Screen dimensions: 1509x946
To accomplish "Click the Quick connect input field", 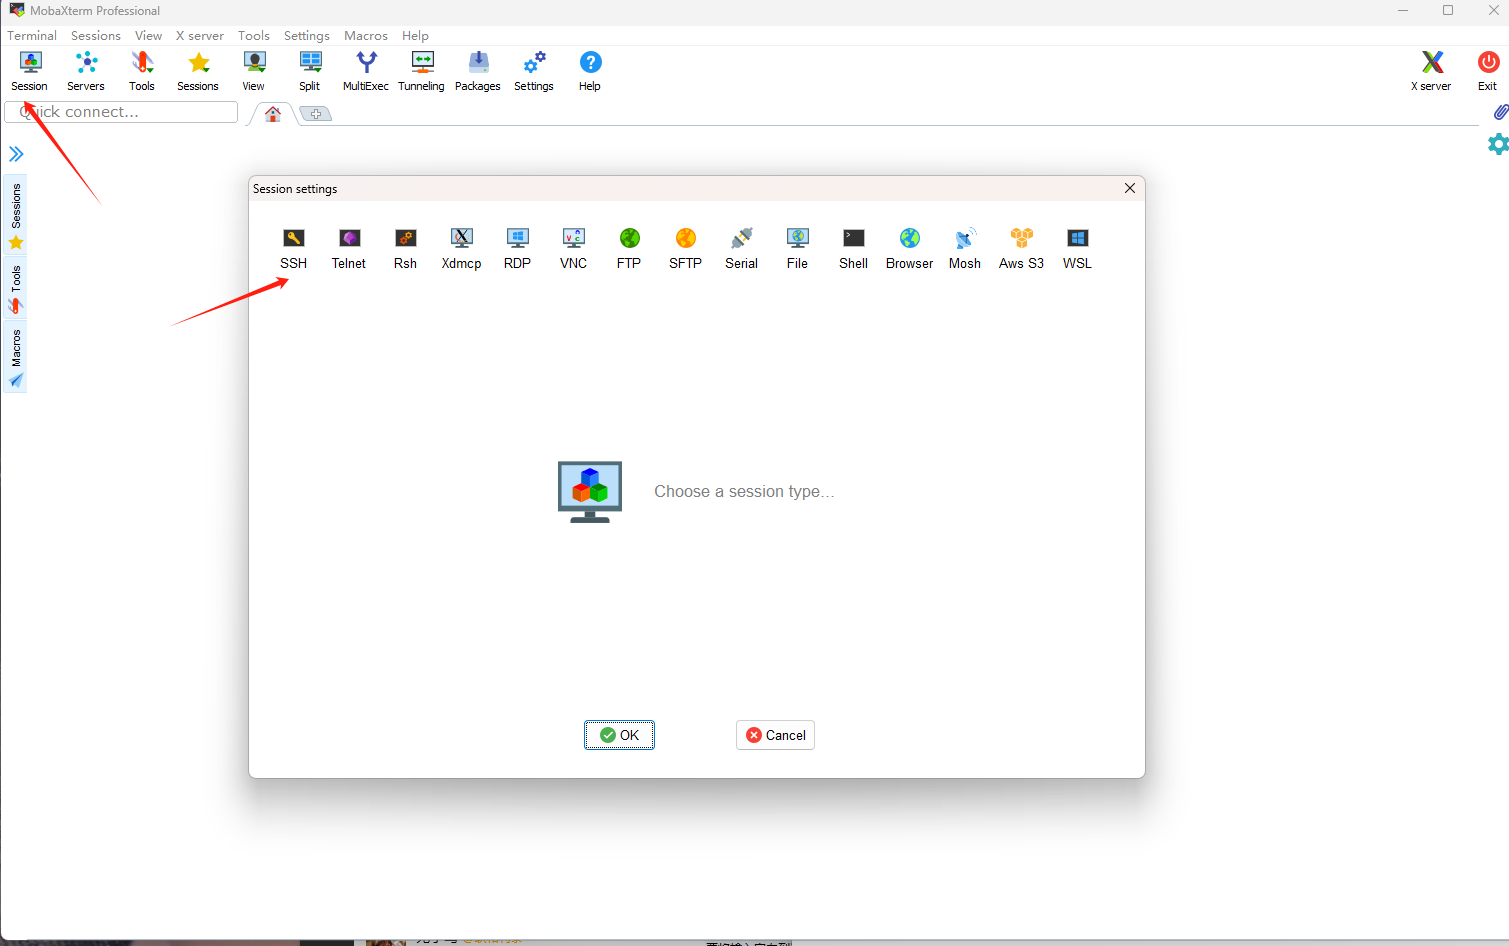I will click(x=121, y=112).
